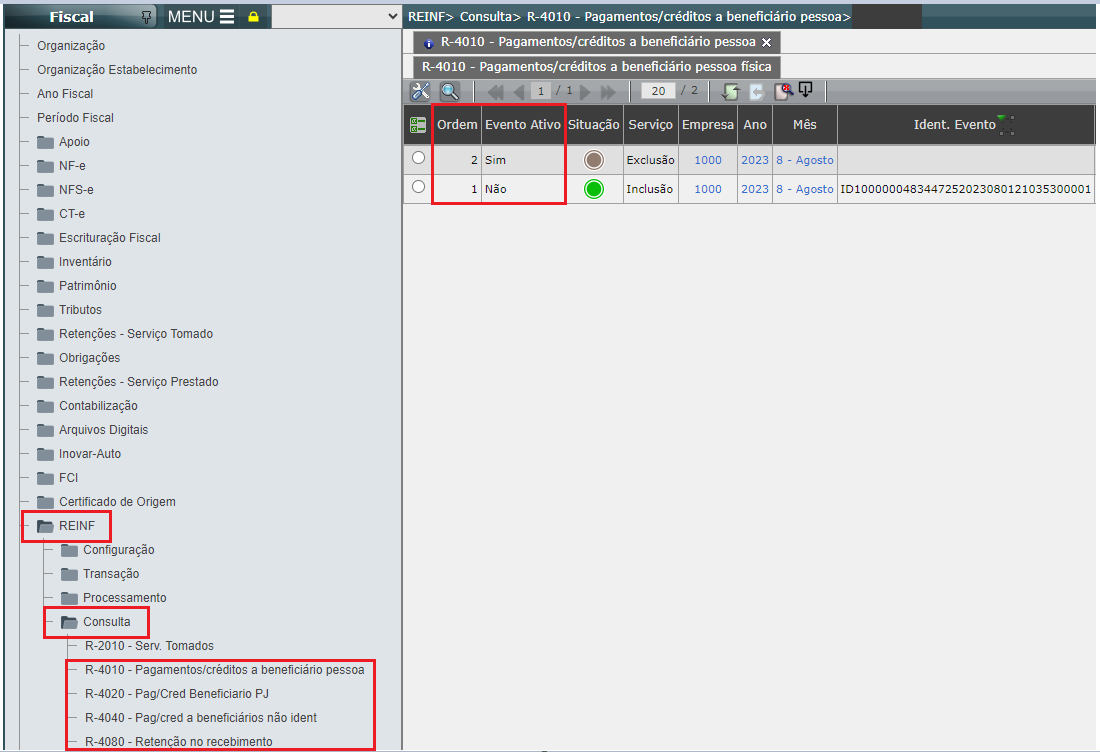The height and width of the screenshot is (752, 1100).
Task: Click the download arrow icon in toolbar
Action: click(x=805, y=90)
